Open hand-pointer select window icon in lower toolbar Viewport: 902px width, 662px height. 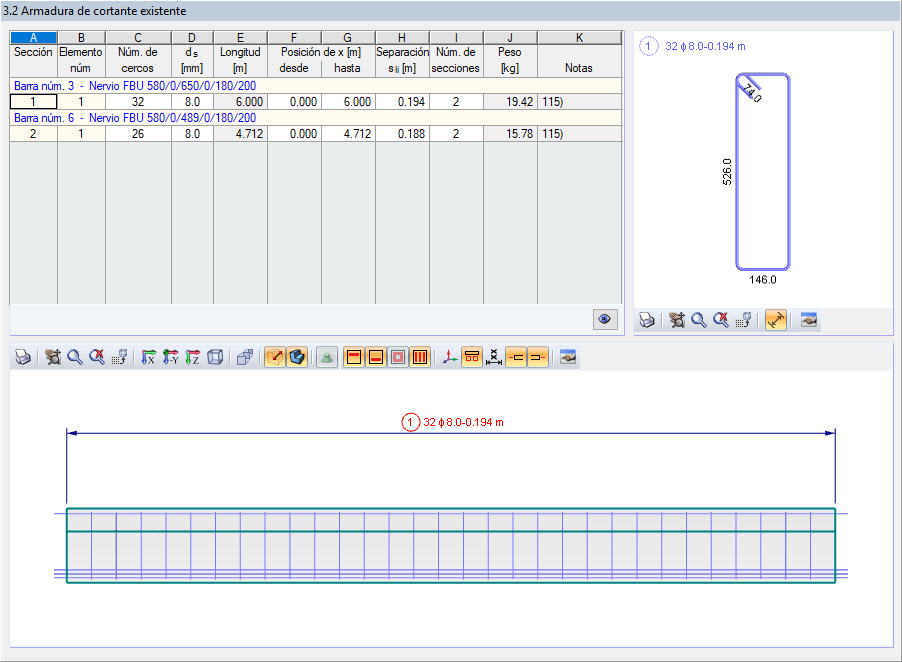568,357
